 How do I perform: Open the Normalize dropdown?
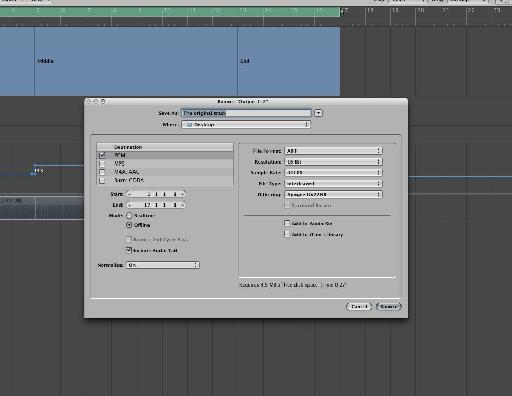click(x=163, y=265)
